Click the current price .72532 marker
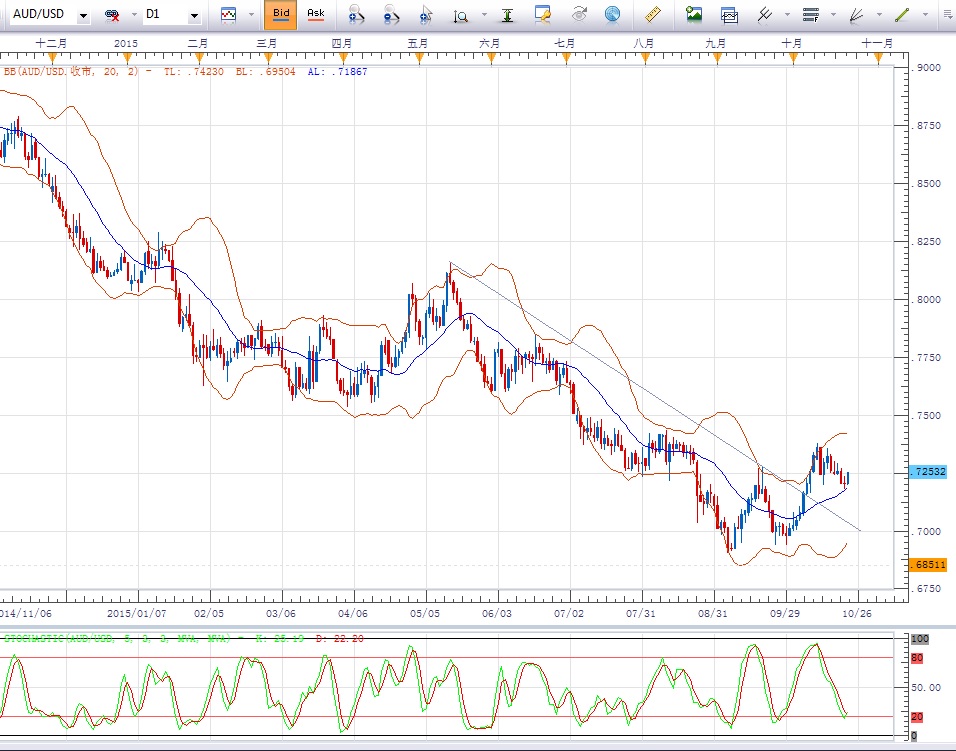 pos(930,471)
